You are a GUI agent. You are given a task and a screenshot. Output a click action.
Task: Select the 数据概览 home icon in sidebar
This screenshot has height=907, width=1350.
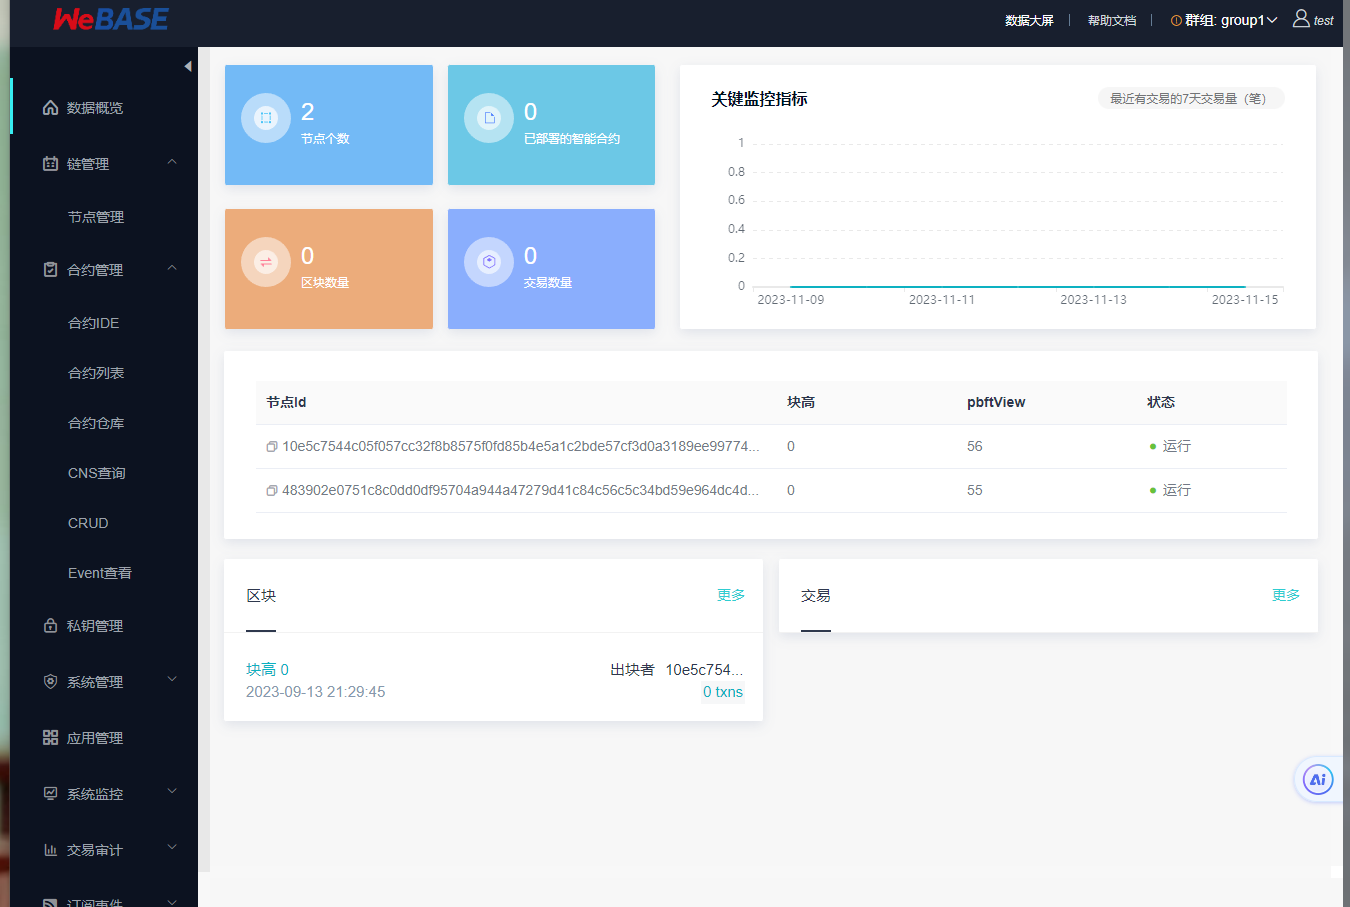point(50,107)
